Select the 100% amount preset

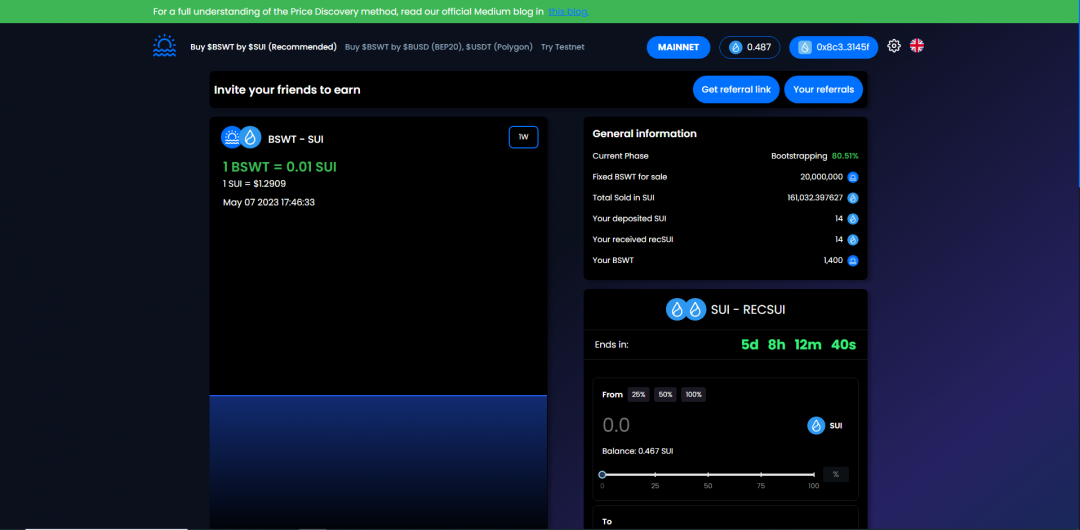[693, 395]
